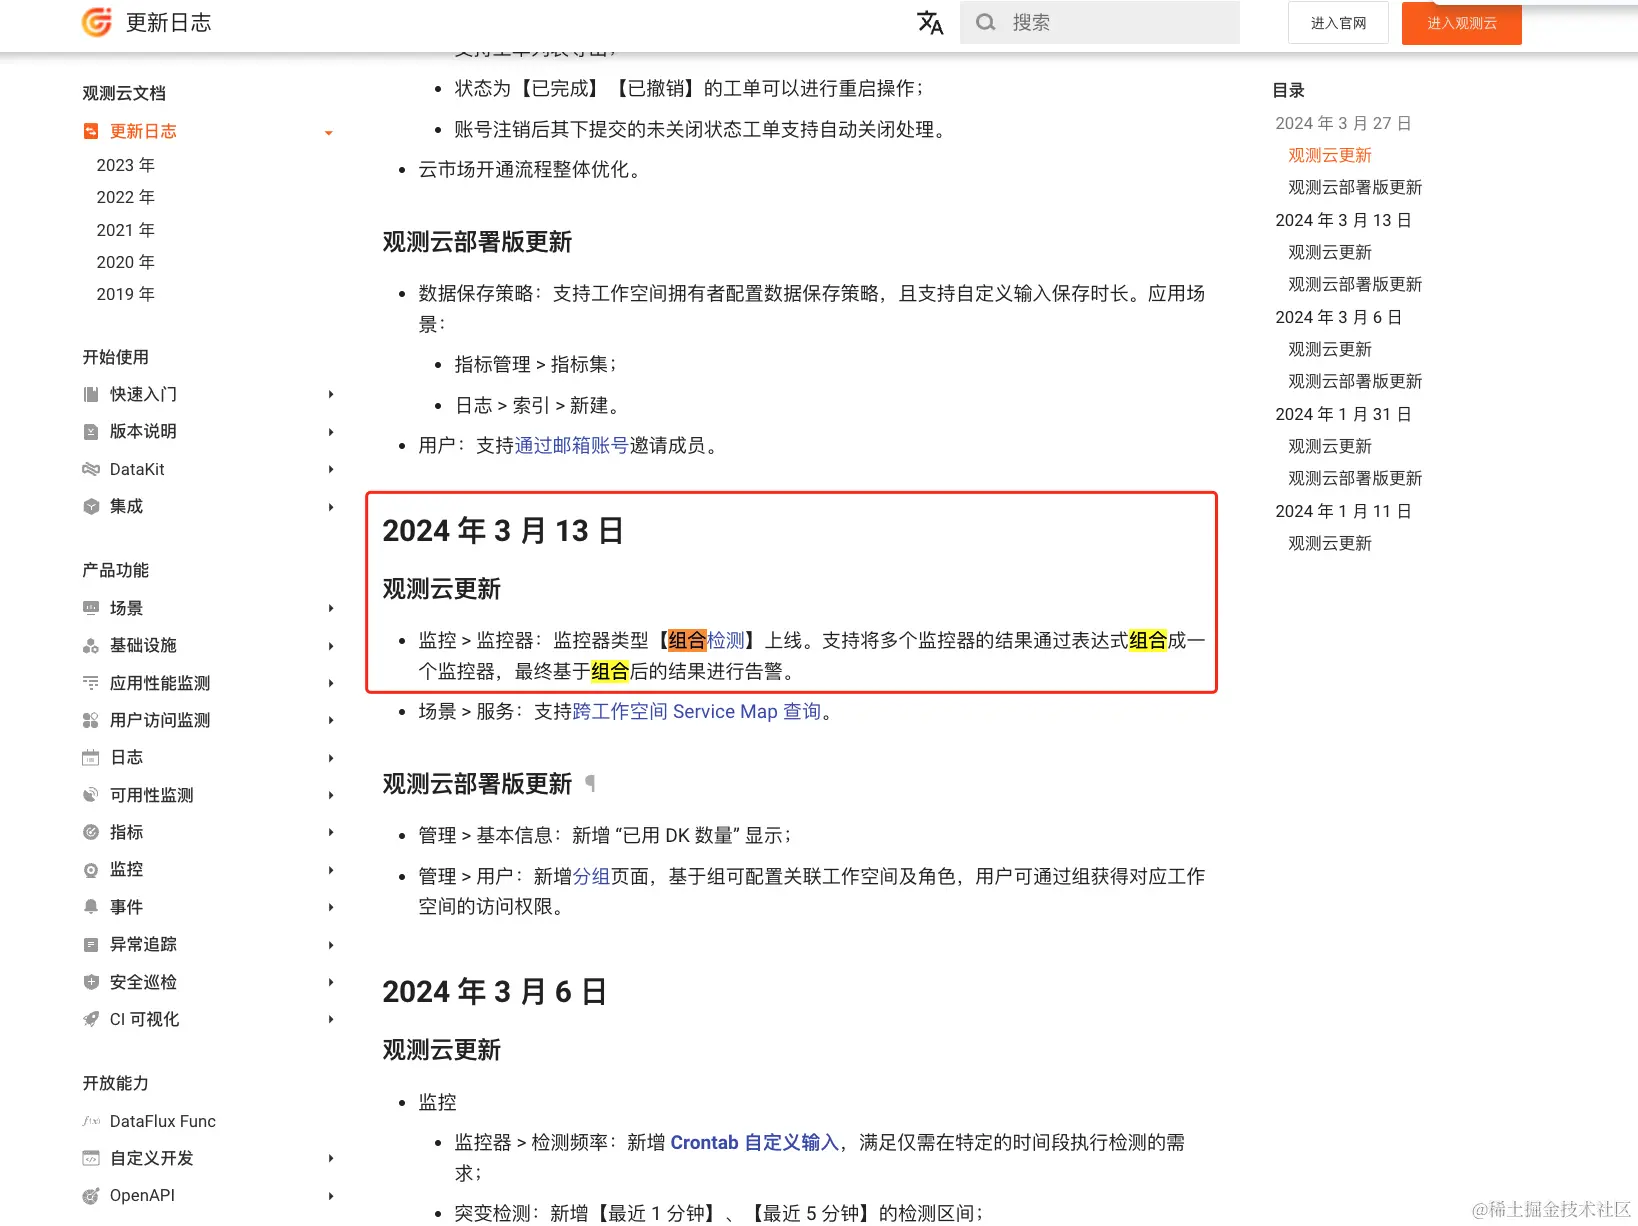The height and width of the screenshot is (1226, 1638).
Task: Click the 2024 年 3 月 13 日 heading
Action: pyautogui.click(x=503, y=530)
